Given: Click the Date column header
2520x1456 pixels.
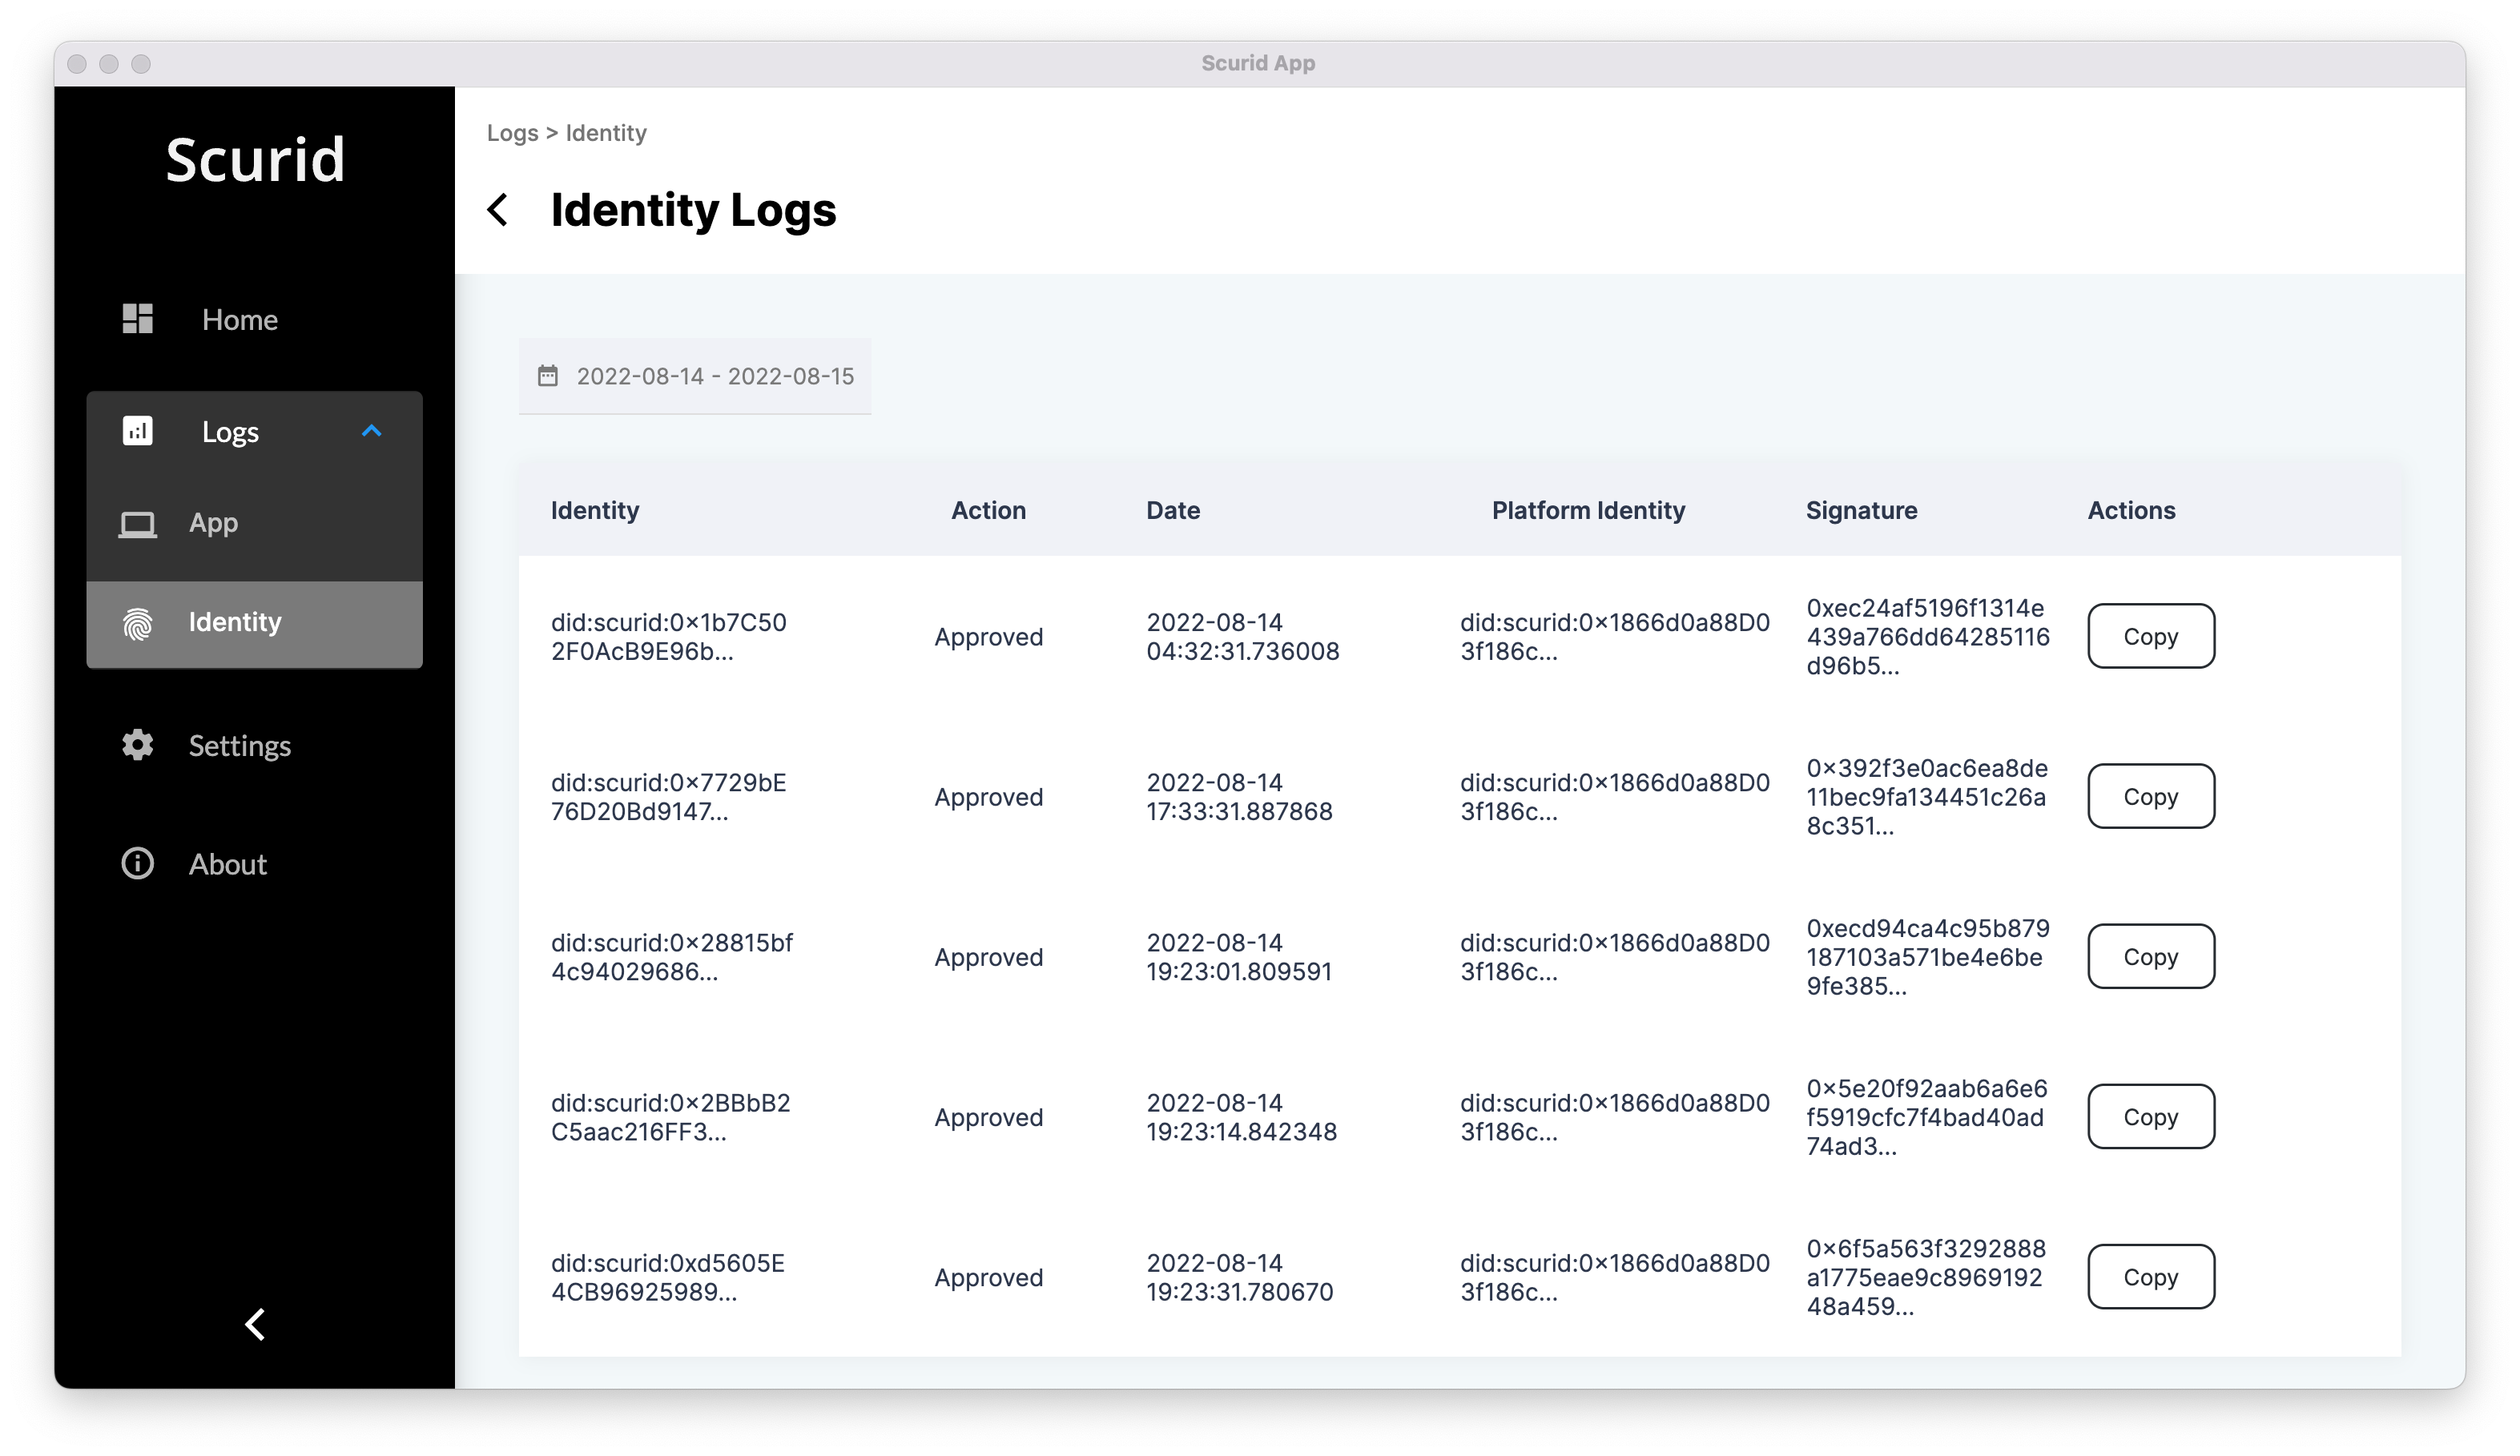Looking at the screenshot, I should tap(1173, 510).
